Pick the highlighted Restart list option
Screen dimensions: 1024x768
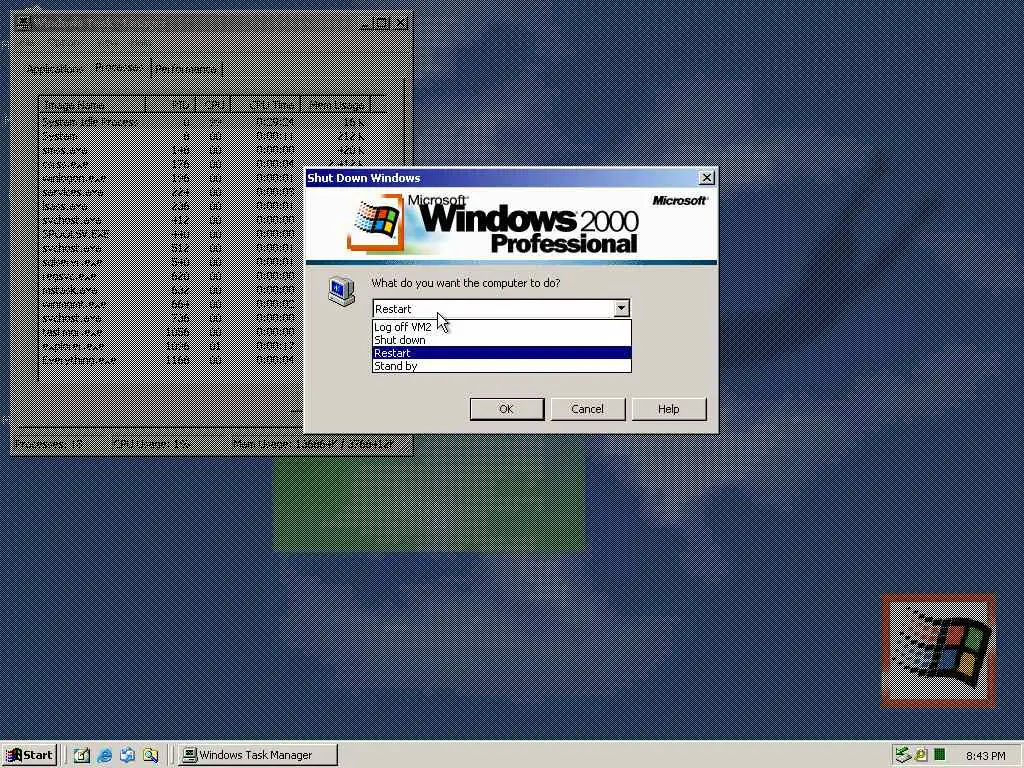point(502,353)
